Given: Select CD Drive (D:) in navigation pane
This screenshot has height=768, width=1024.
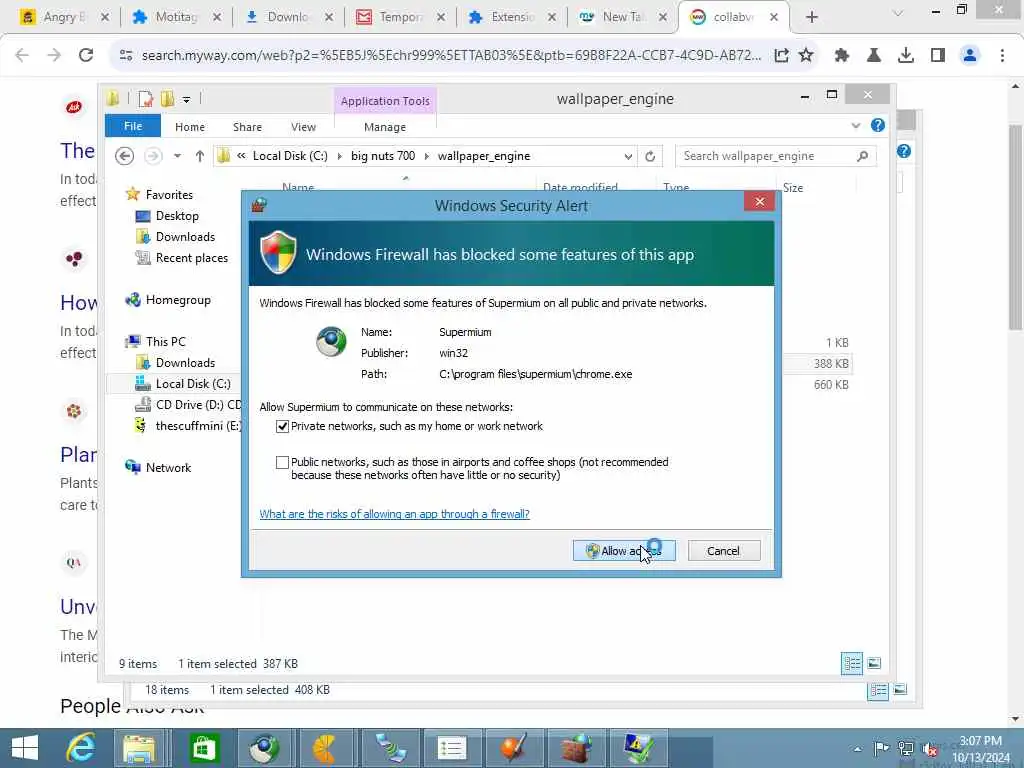Looking at the screenshot, I should [x=198, y=405].
